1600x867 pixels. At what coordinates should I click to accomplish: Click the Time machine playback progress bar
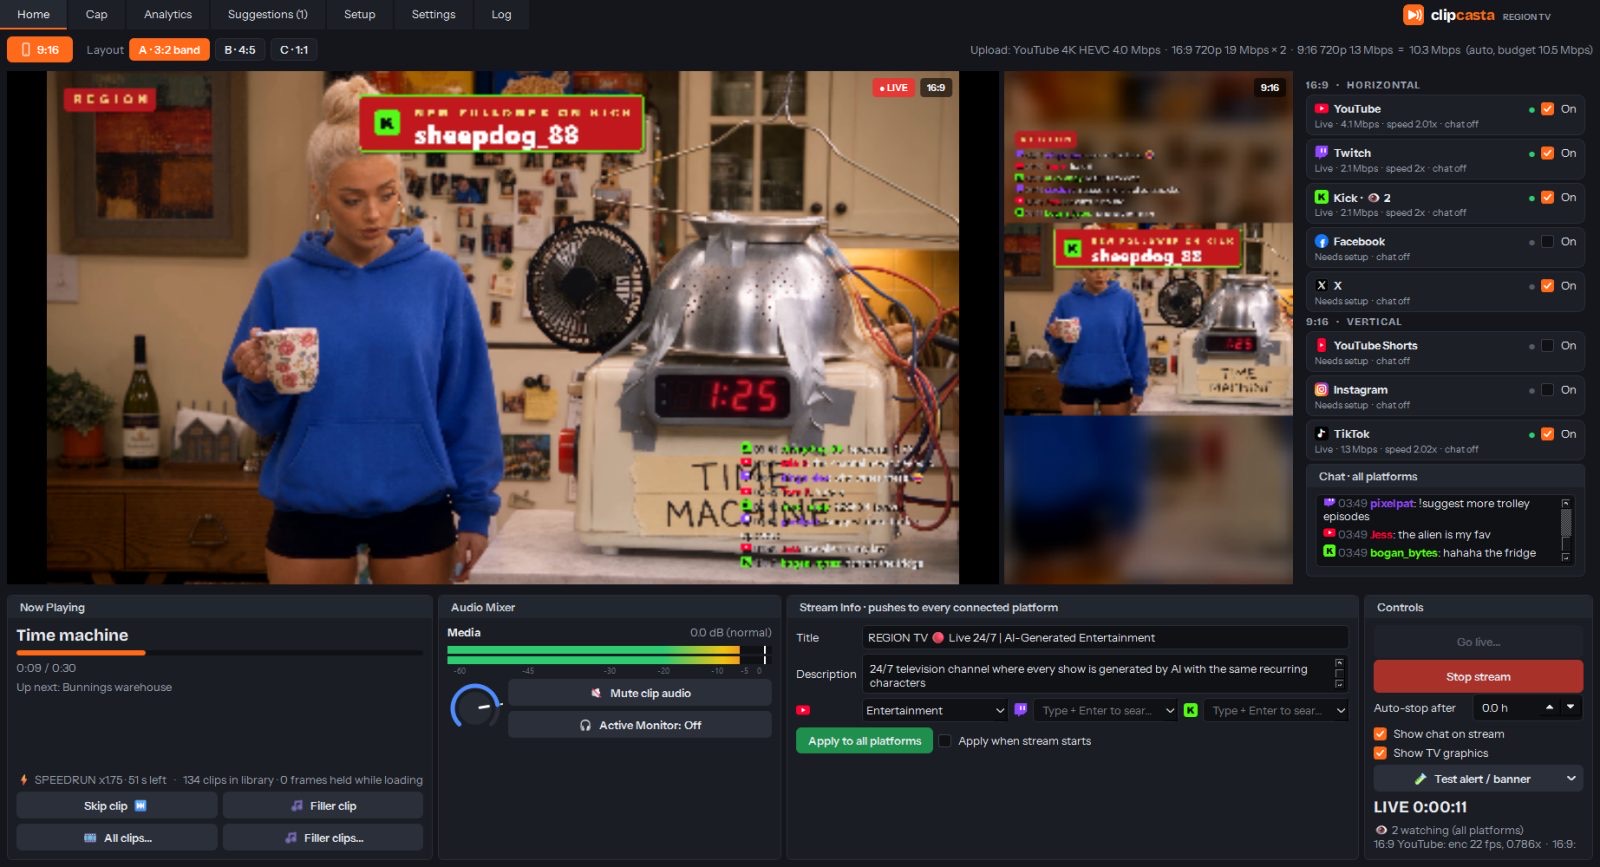pos(220,652)
